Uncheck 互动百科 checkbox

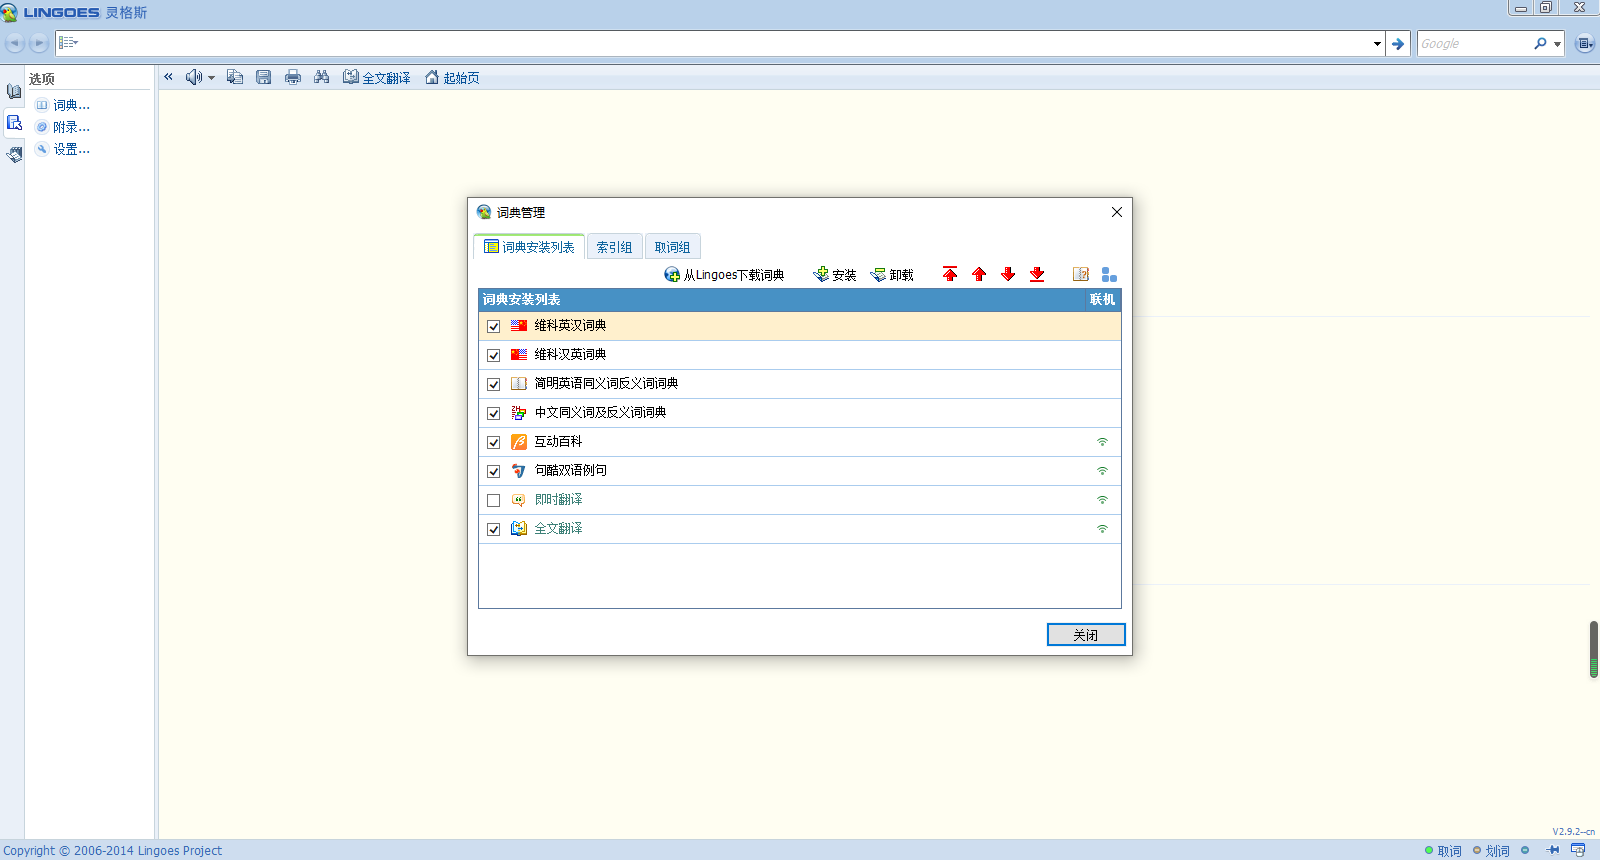493,442
